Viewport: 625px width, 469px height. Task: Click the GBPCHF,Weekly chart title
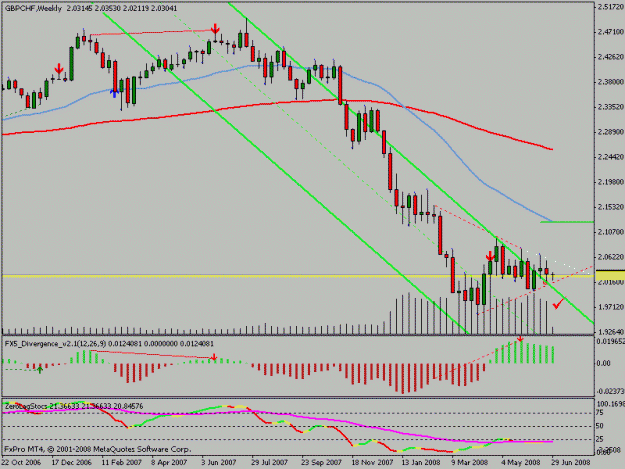[33, 8]
